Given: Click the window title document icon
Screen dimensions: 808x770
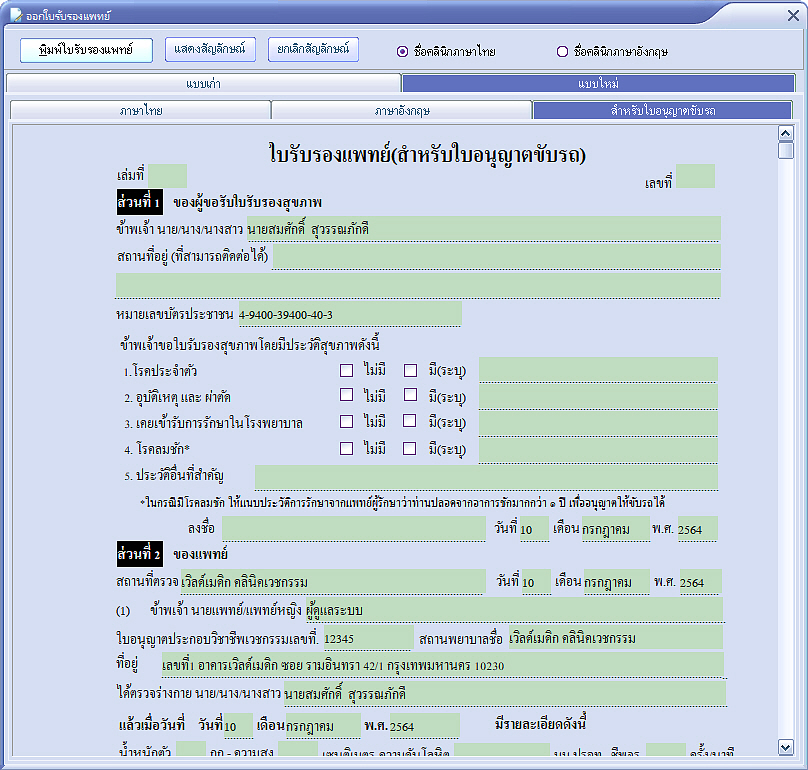Looking at the screenshot, I should click(16, 15).
